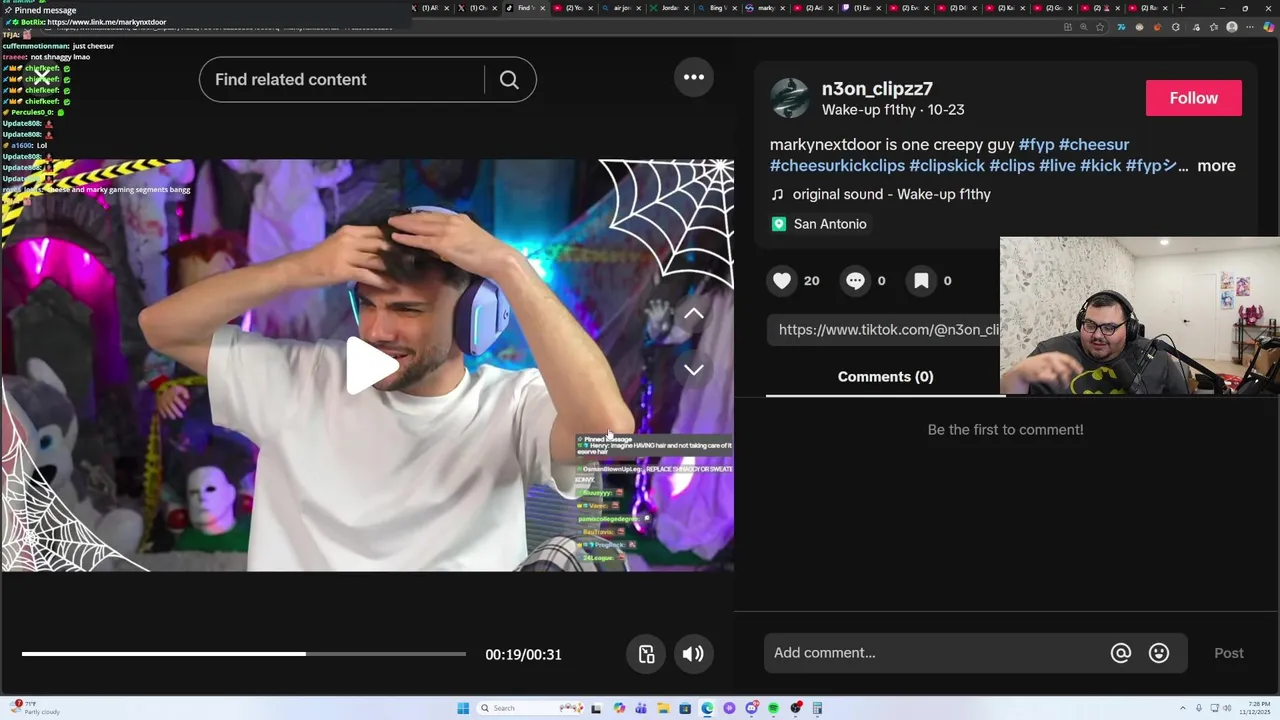Switch to the 'Jordan' browser tab

[x=670, y=8]
